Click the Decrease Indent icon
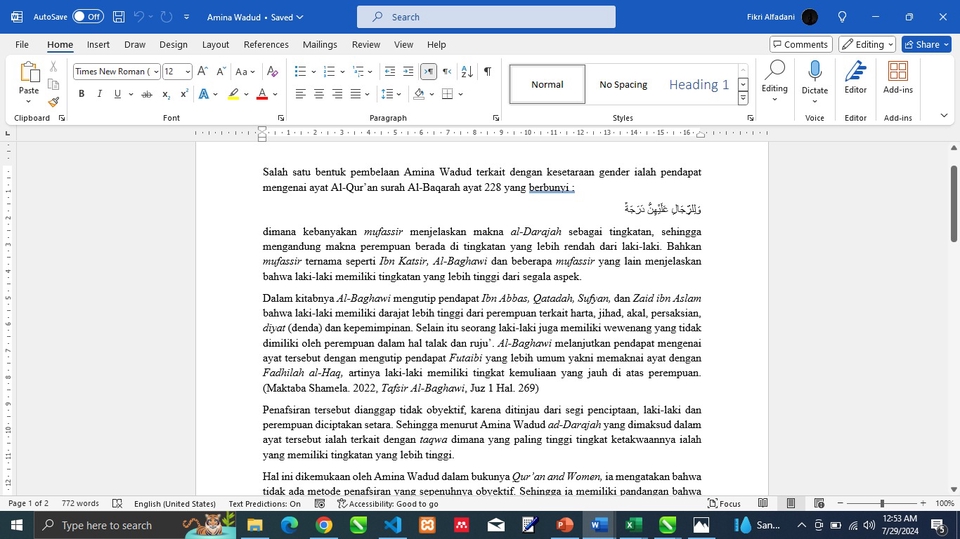 click(389, 72)
